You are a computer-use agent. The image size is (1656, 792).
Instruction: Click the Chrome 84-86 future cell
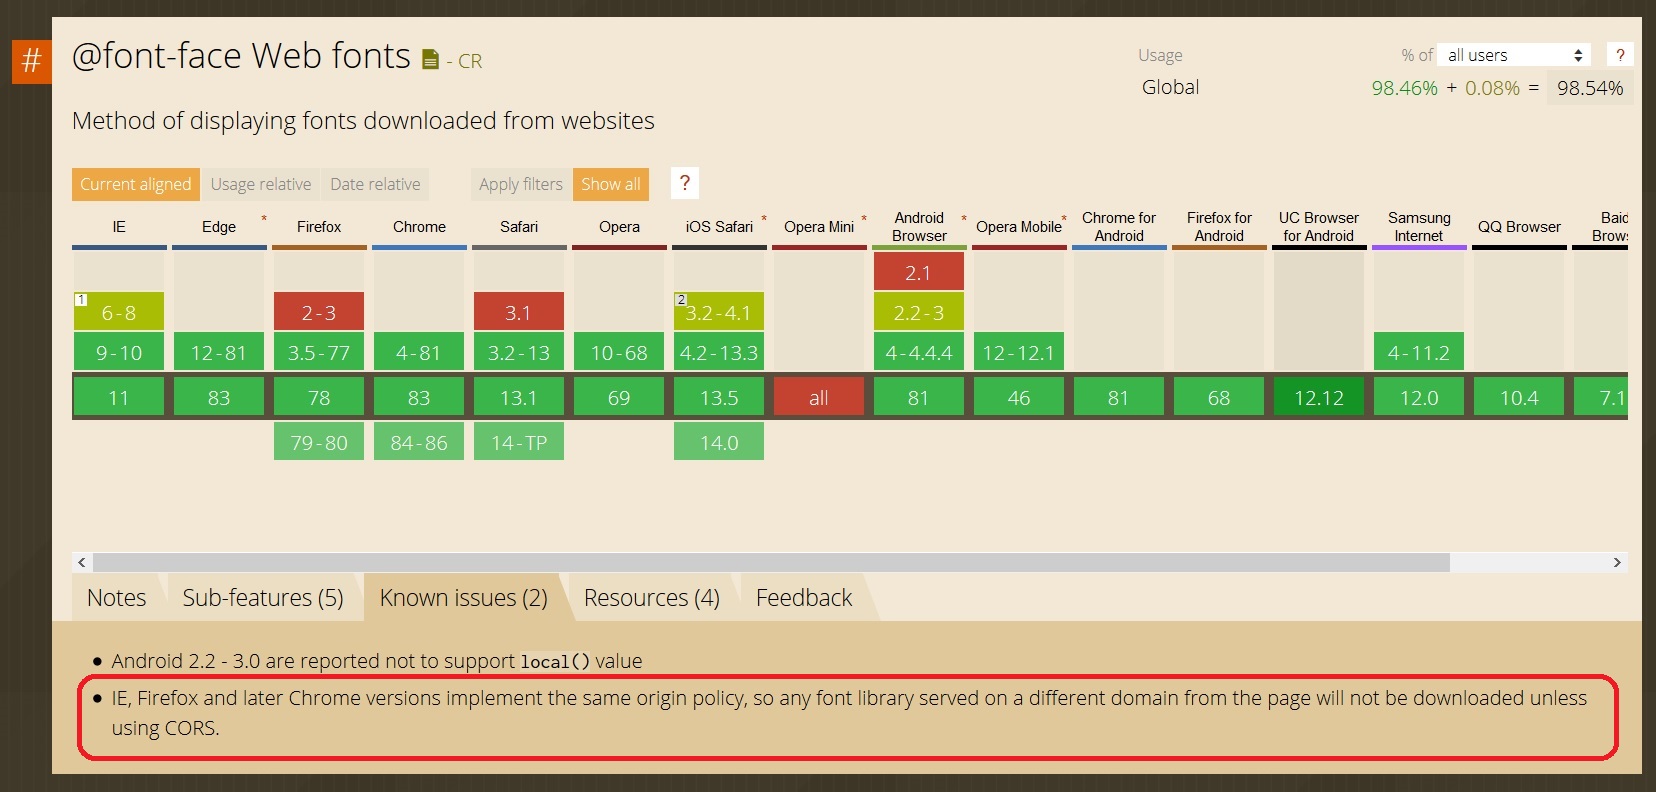point(419,441)
